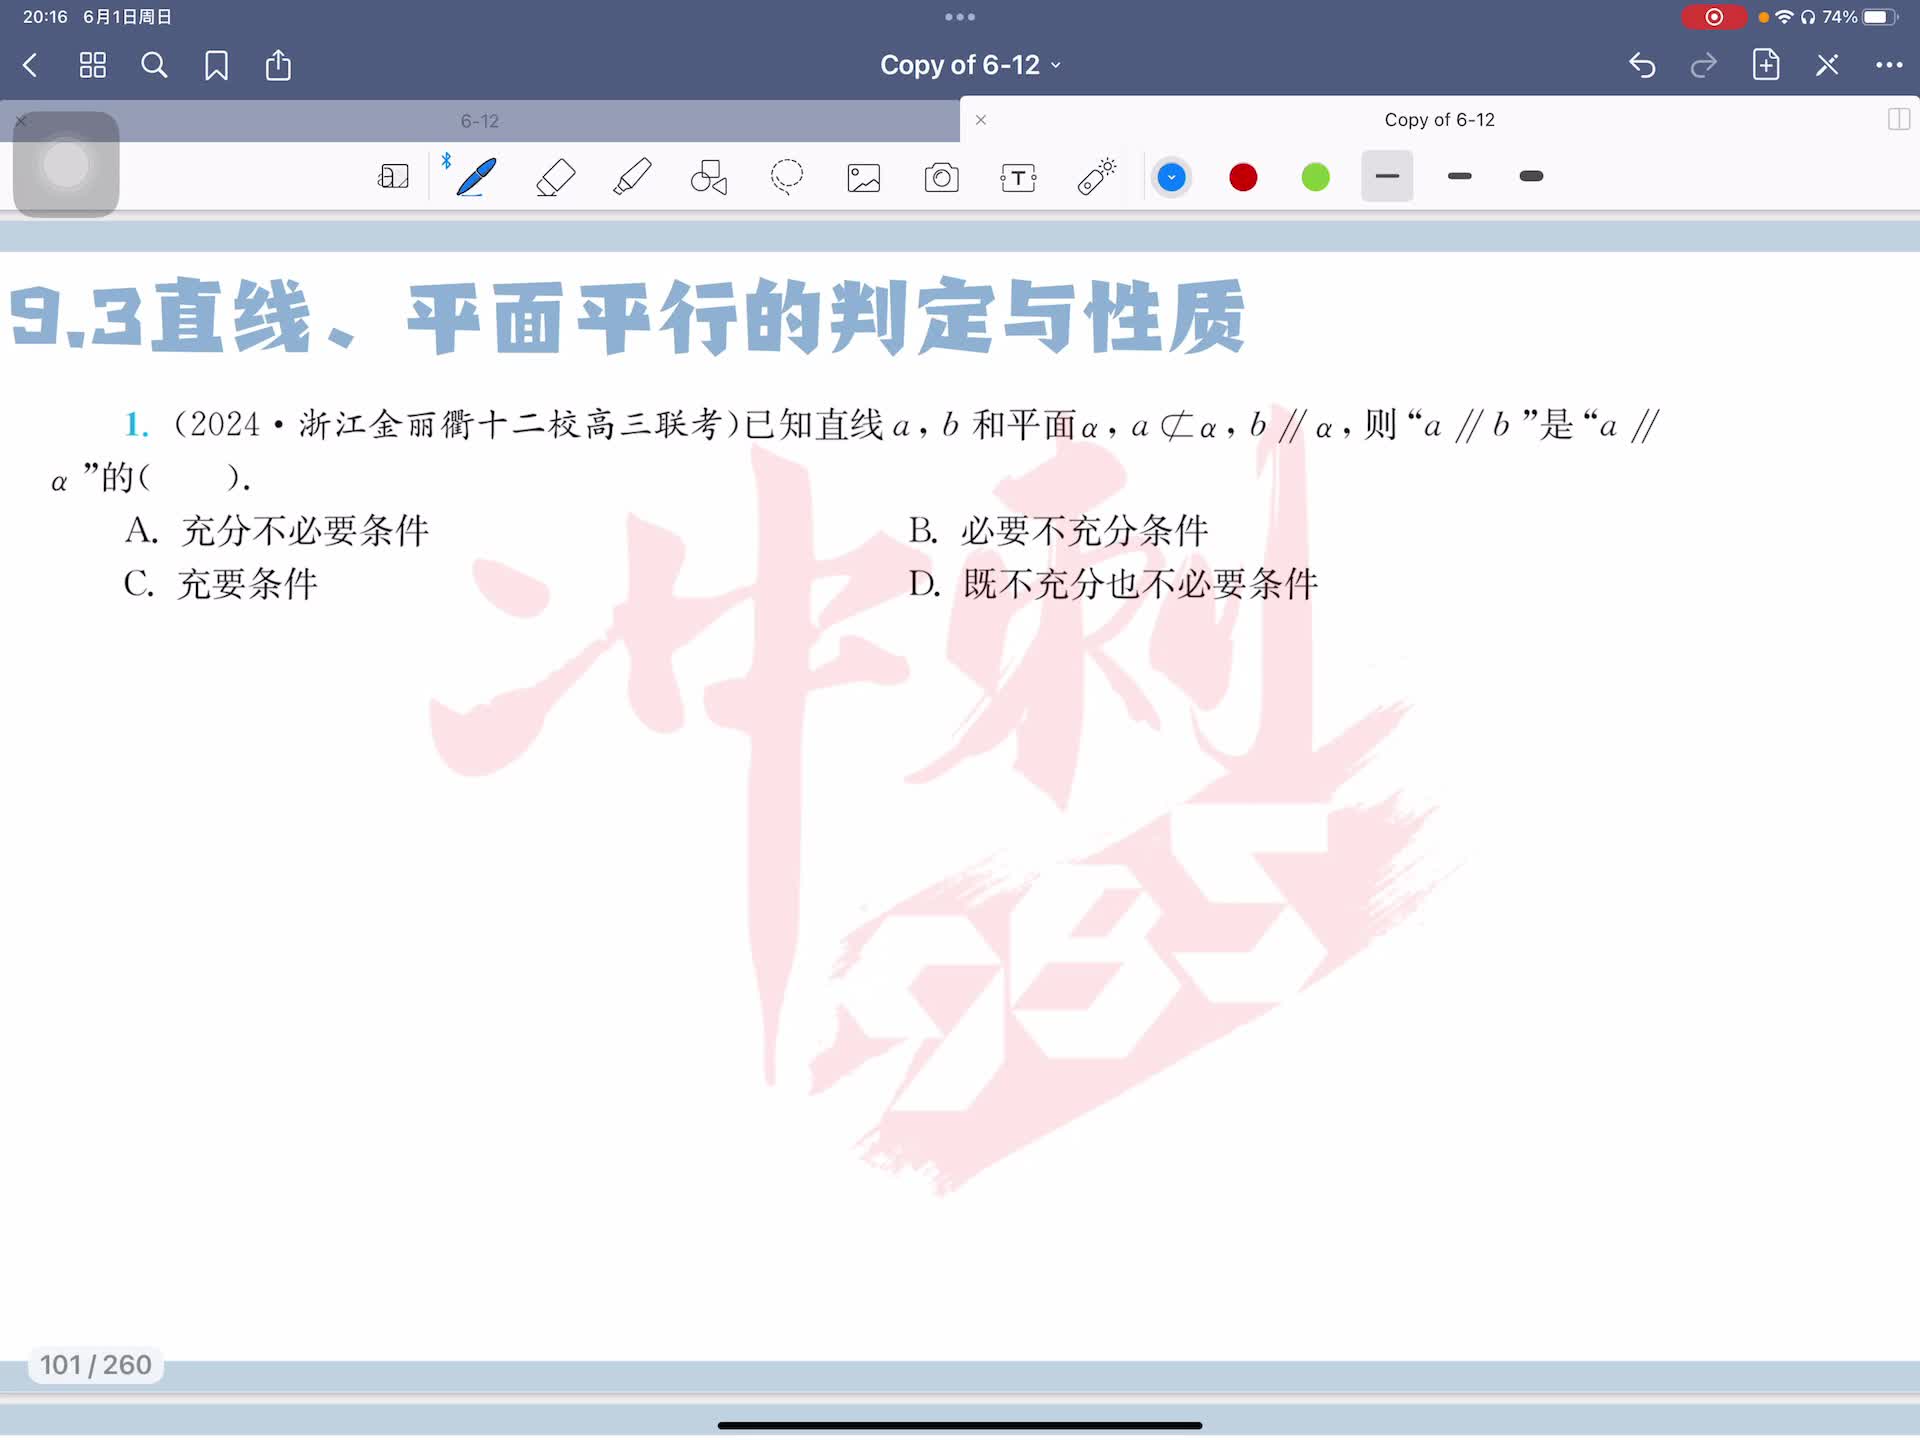Open the Camera tool
The image size is (1920, 1440).
click(941, 177)
